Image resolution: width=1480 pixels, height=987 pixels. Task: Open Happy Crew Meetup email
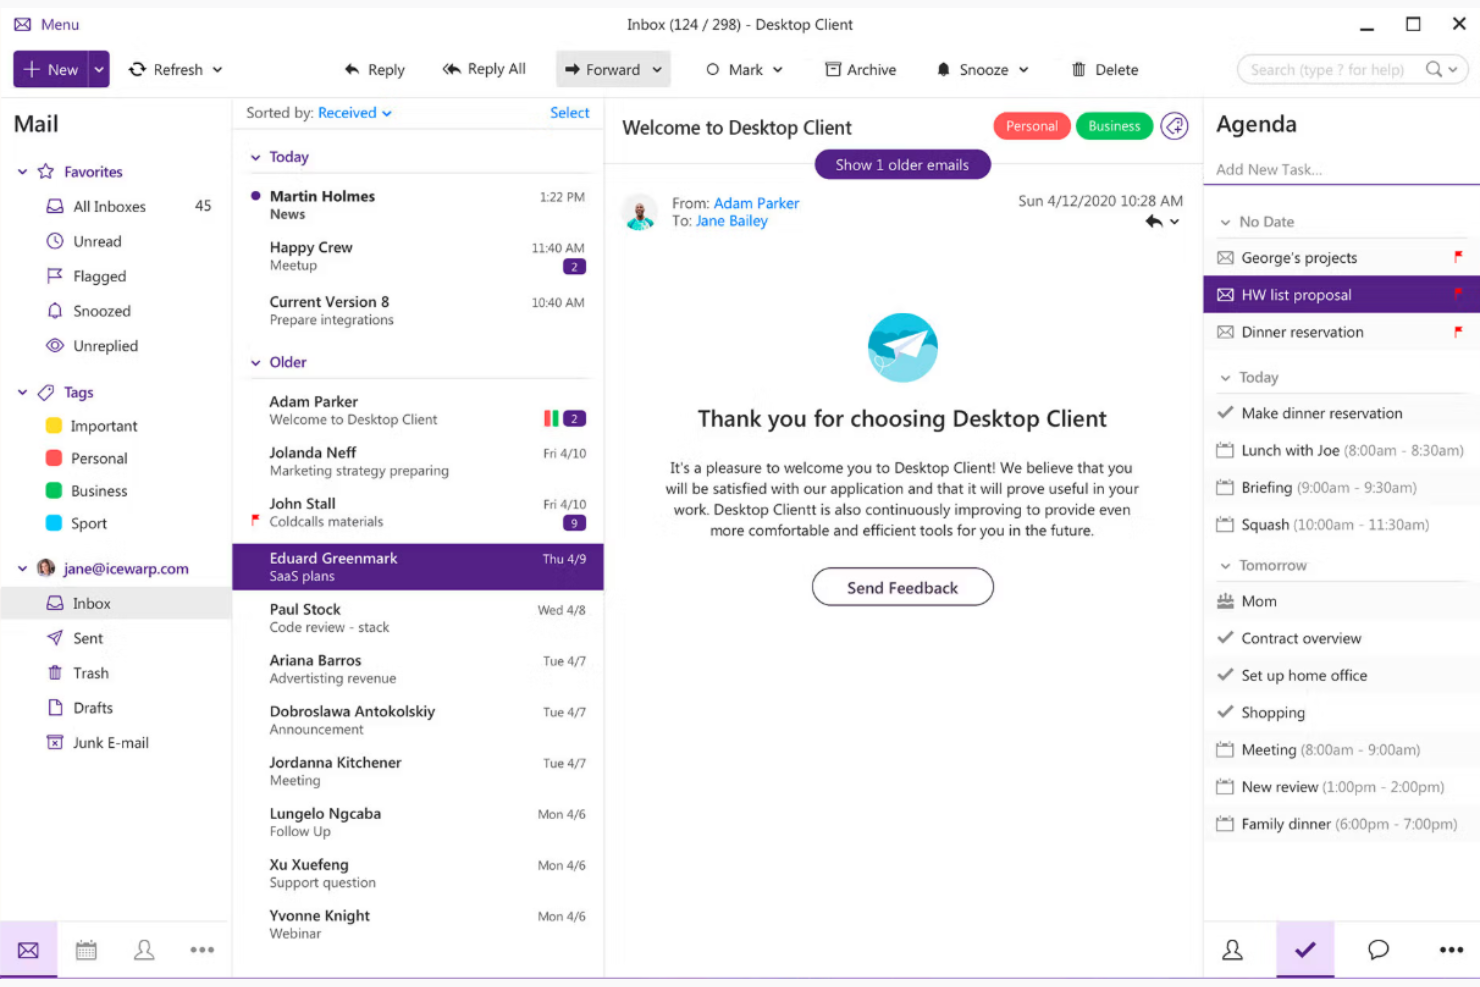[x=418, y=256]
